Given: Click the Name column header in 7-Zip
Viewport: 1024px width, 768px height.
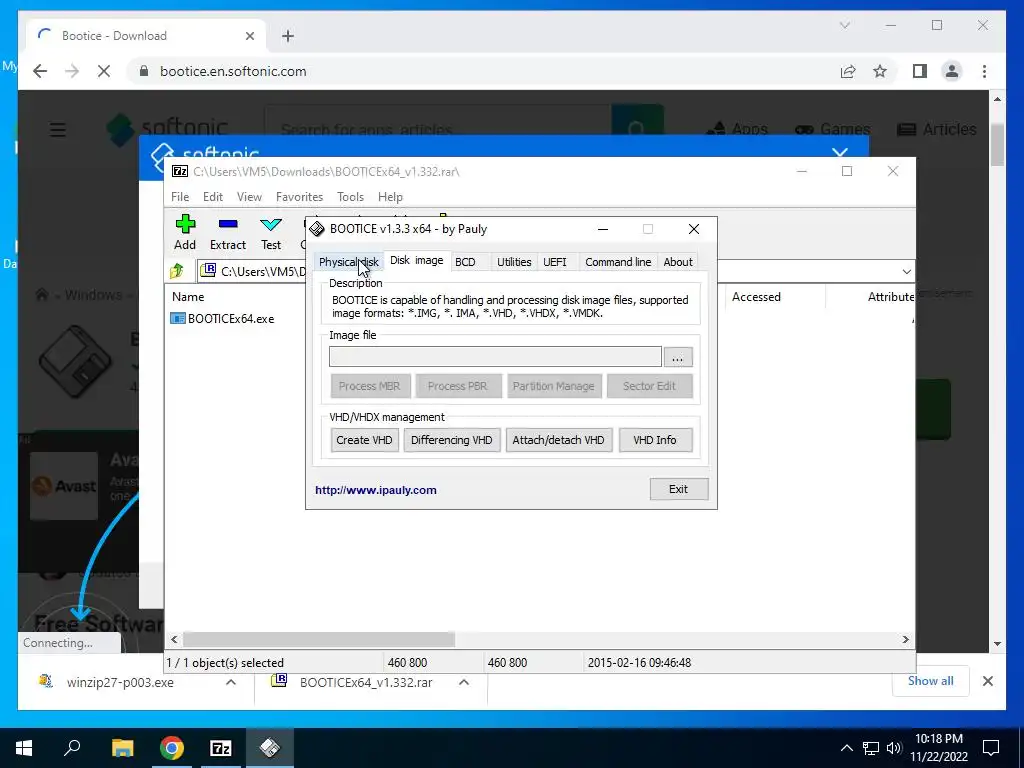Looking at the screenshot, I should [x=188, y=296].
